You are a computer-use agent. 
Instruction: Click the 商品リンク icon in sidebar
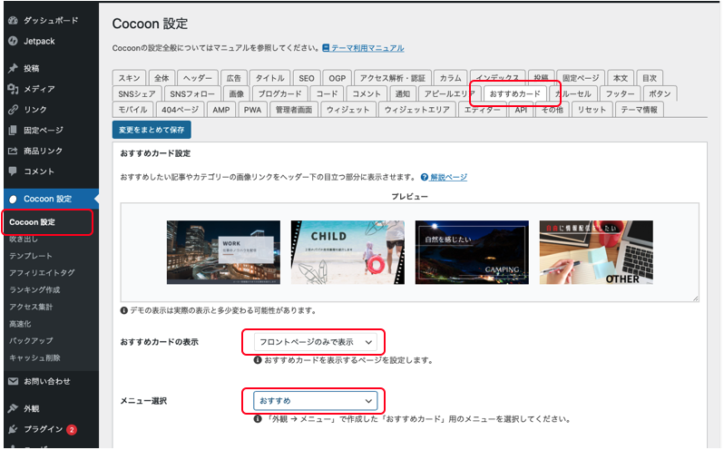[13, 151]
